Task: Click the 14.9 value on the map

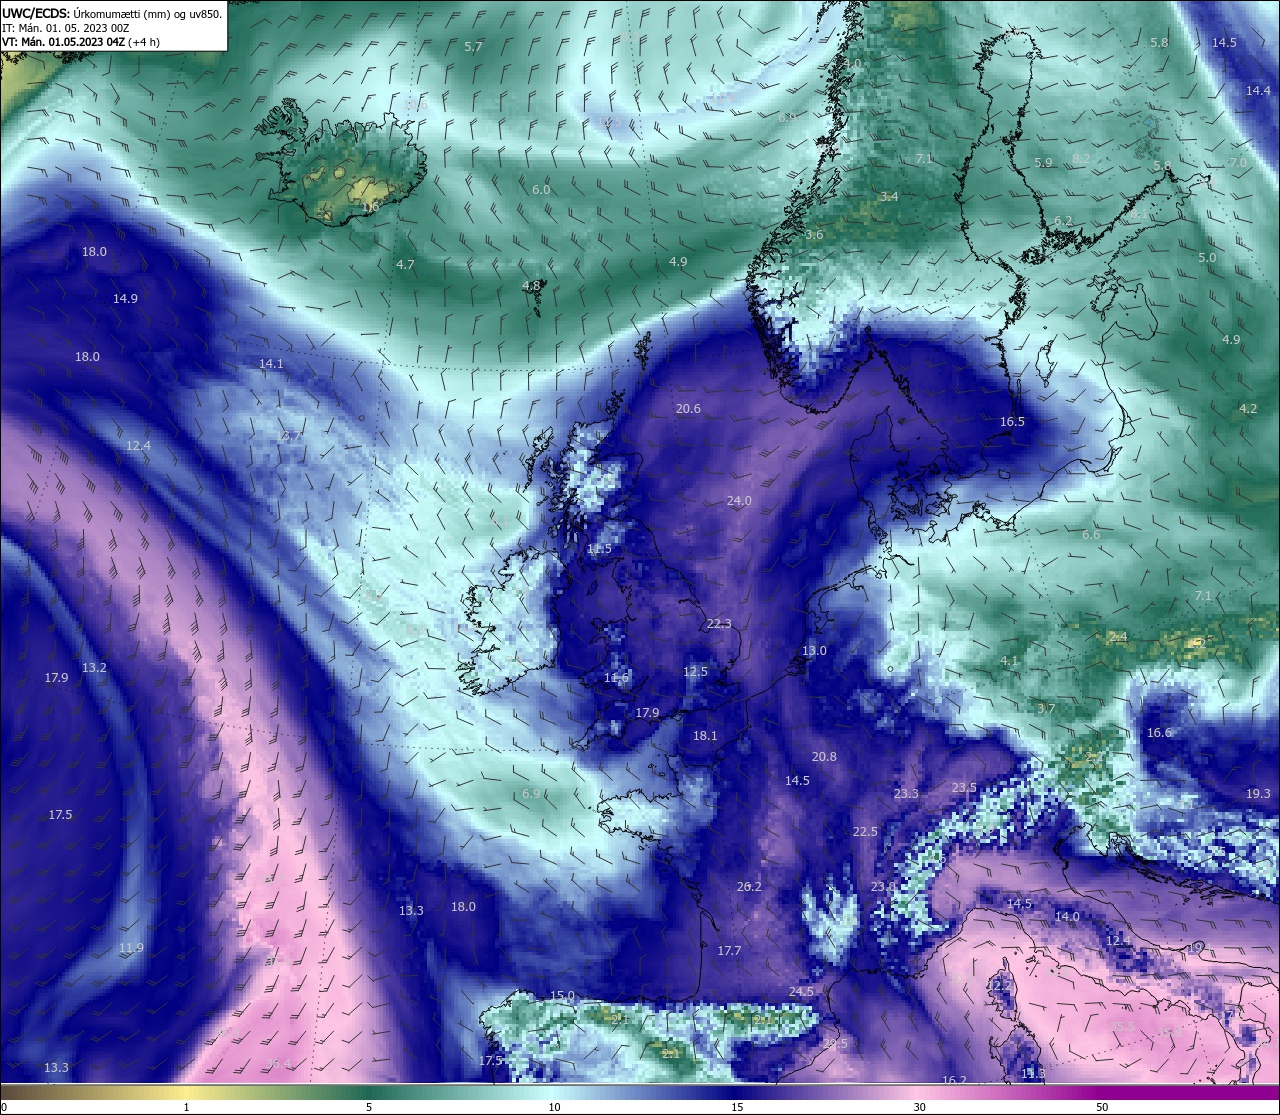Action: point(125,299)
